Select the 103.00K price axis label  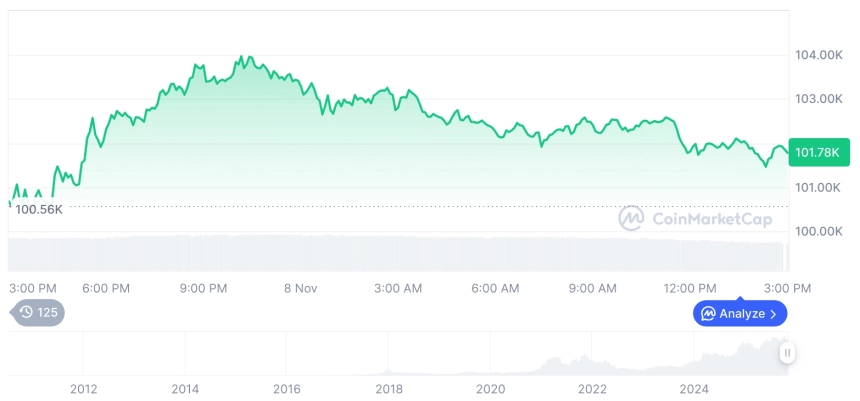(818, 99)
